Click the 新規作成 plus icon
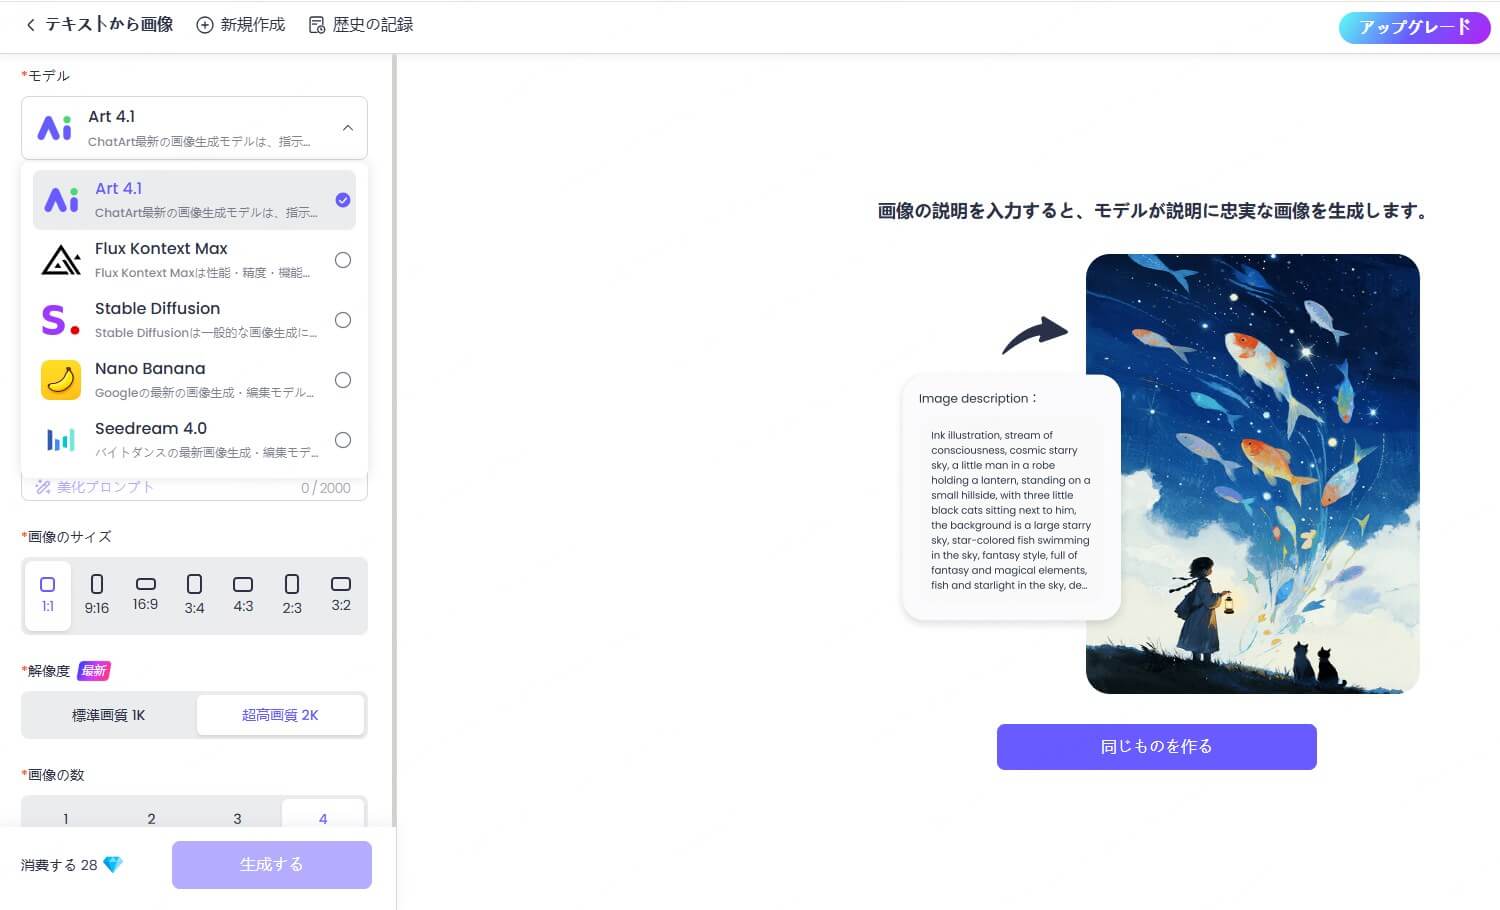The width and height of the screenshot is (1500, 910). (204, 24)
